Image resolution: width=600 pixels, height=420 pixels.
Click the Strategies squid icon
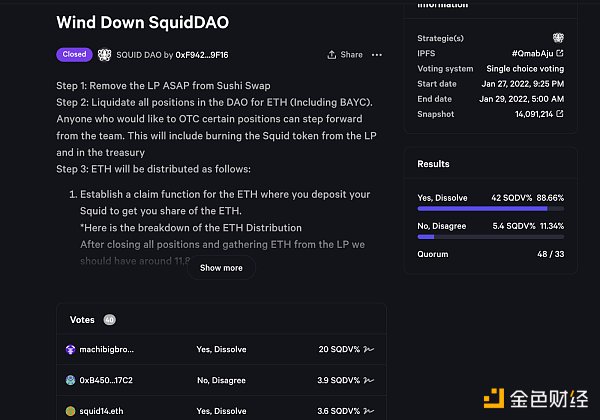[557, 38]
